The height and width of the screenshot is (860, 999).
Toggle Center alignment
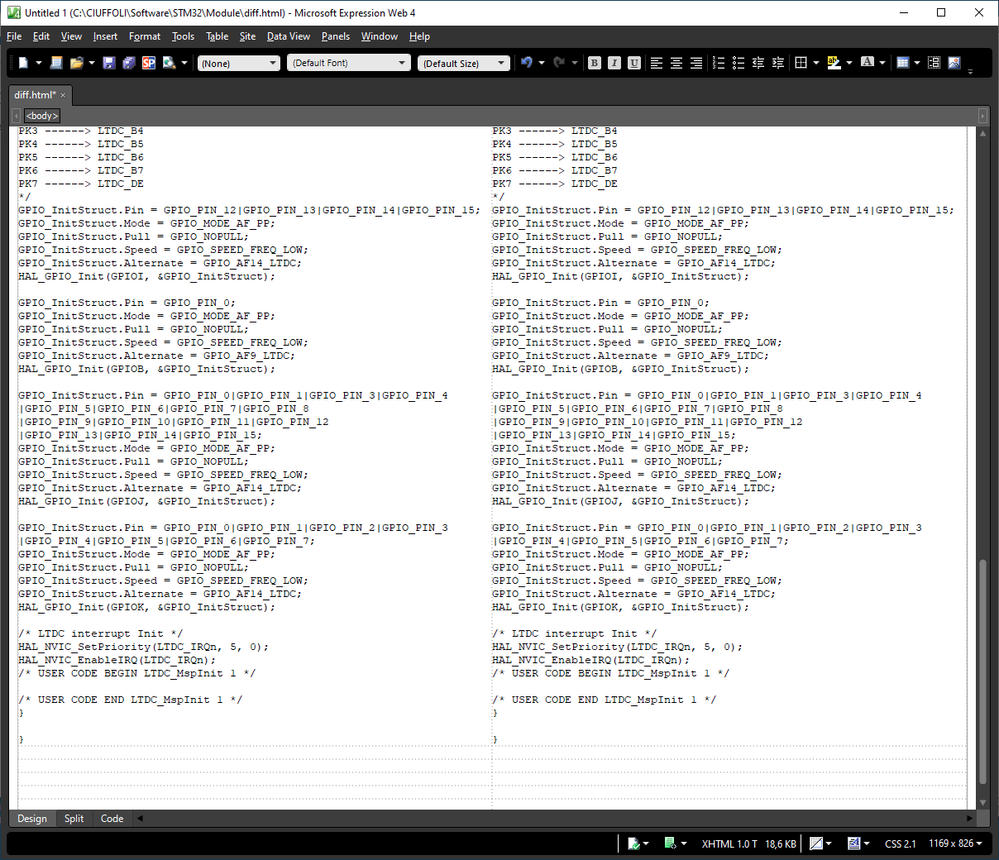pyautogui.click(x=676, y=63)
